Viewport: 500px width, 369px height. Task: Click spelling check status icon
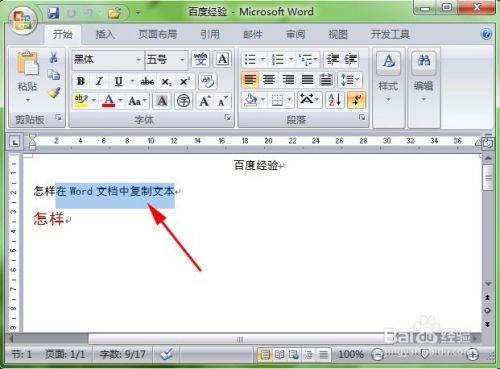click(166, 354)
